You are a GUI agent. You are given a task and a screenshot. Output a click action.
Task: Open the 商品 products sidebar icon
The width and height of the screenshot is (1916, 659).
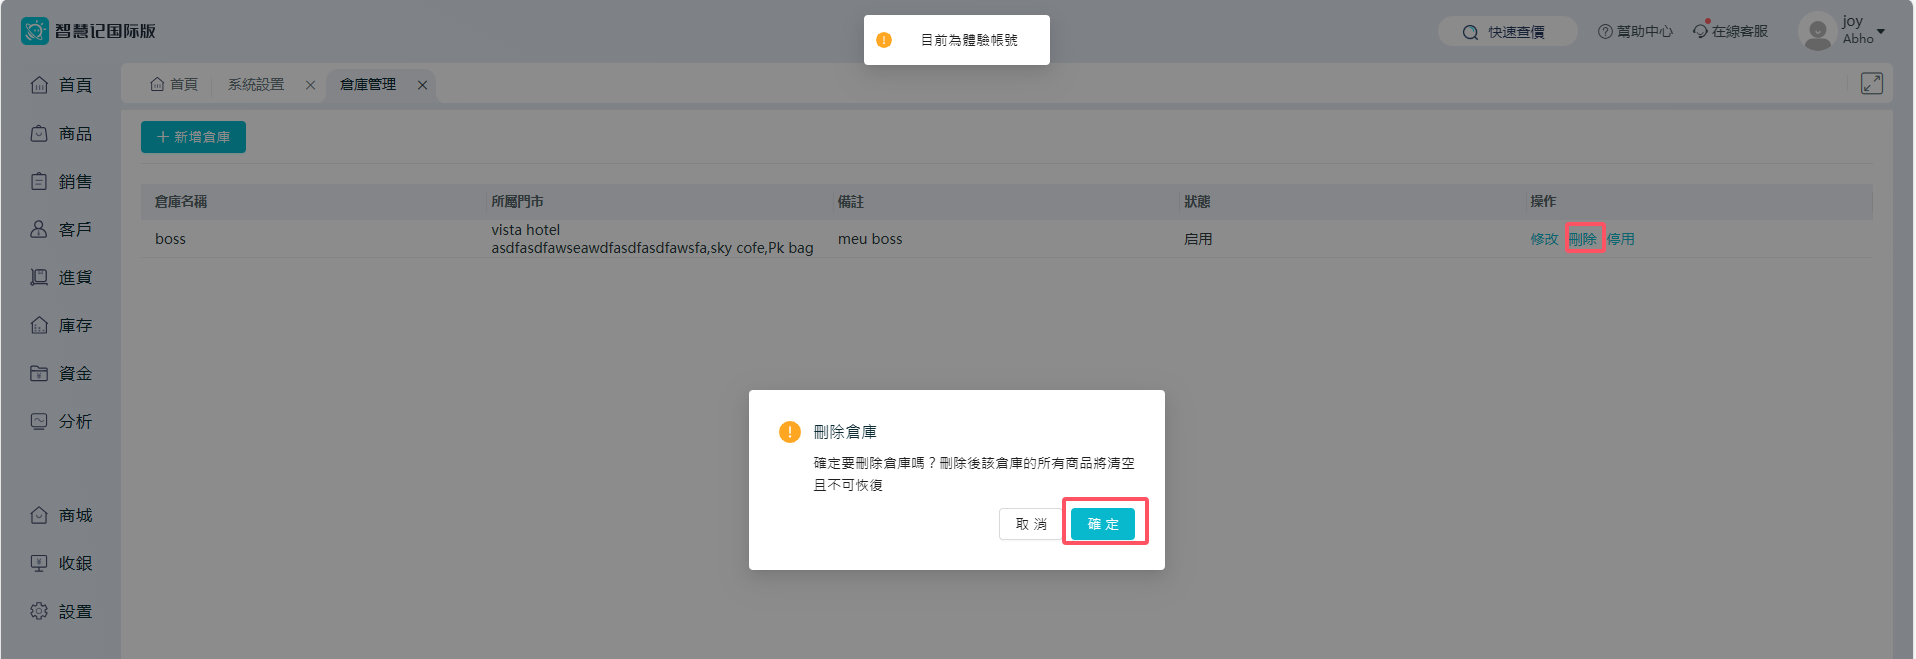pyautogui.click(x=39, y=133)
